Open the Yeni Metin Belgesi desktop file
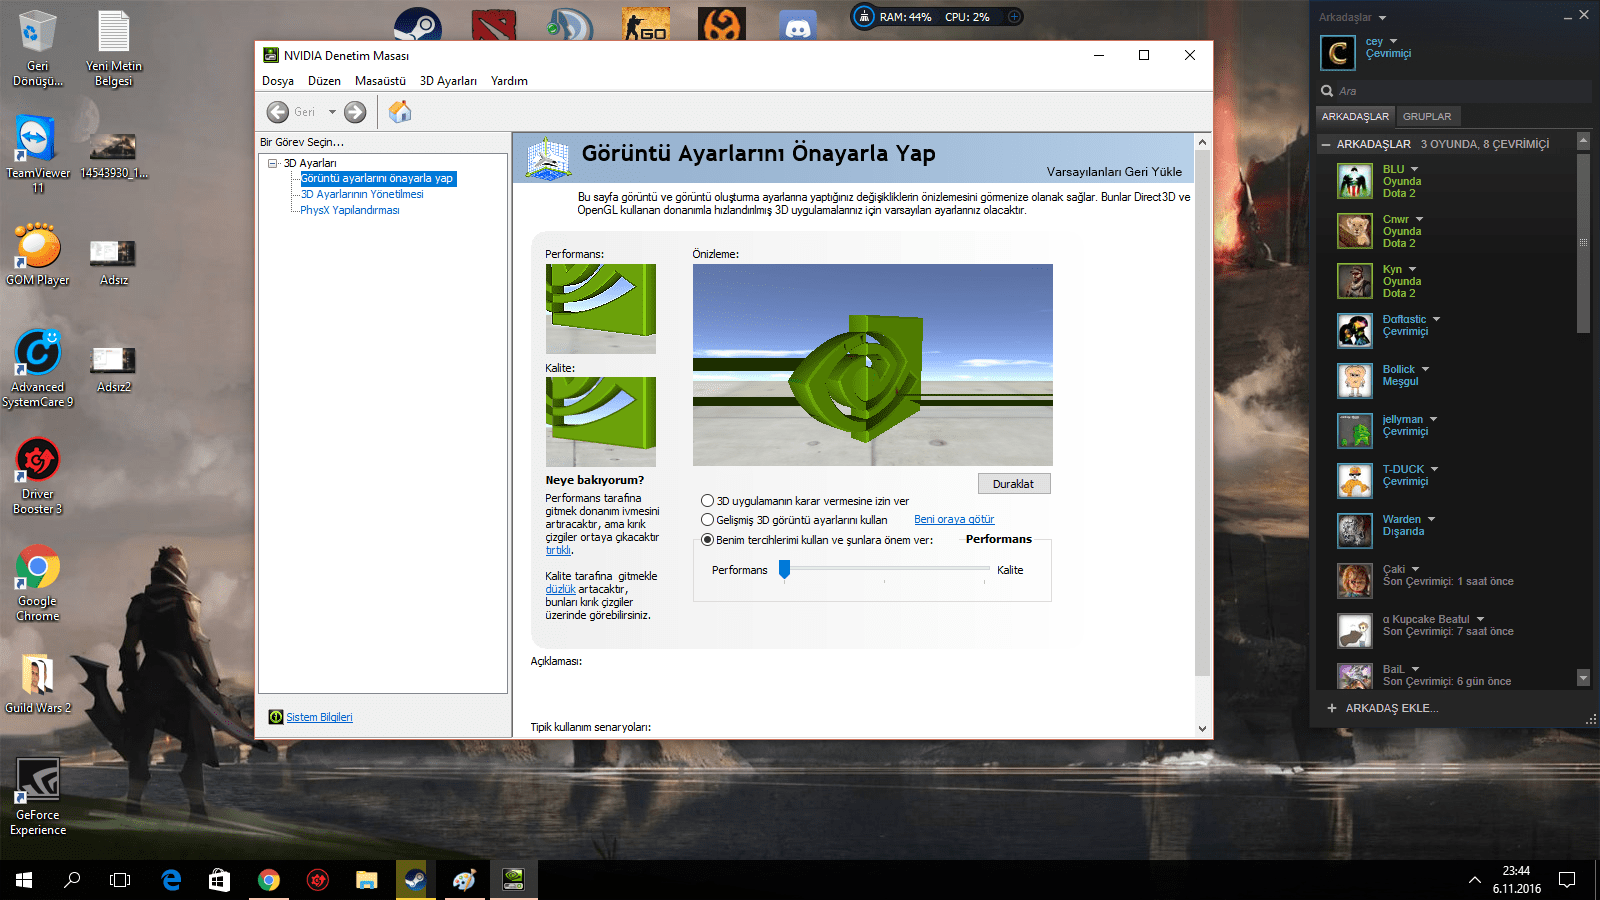This screenshot has width=1600, height=900. click(114, 49)
